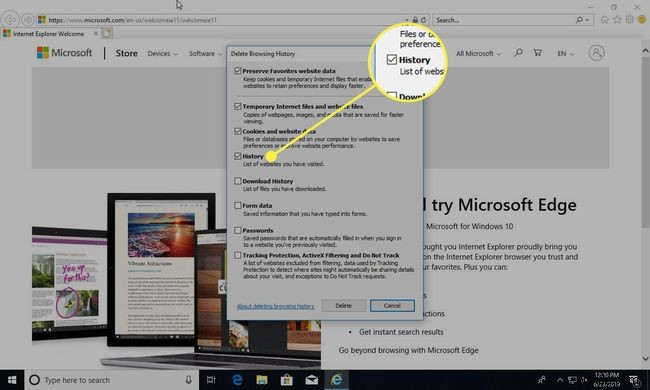650x390 pixels.
Task: Toggle the History checkbox
Action: tap(238, 156)
